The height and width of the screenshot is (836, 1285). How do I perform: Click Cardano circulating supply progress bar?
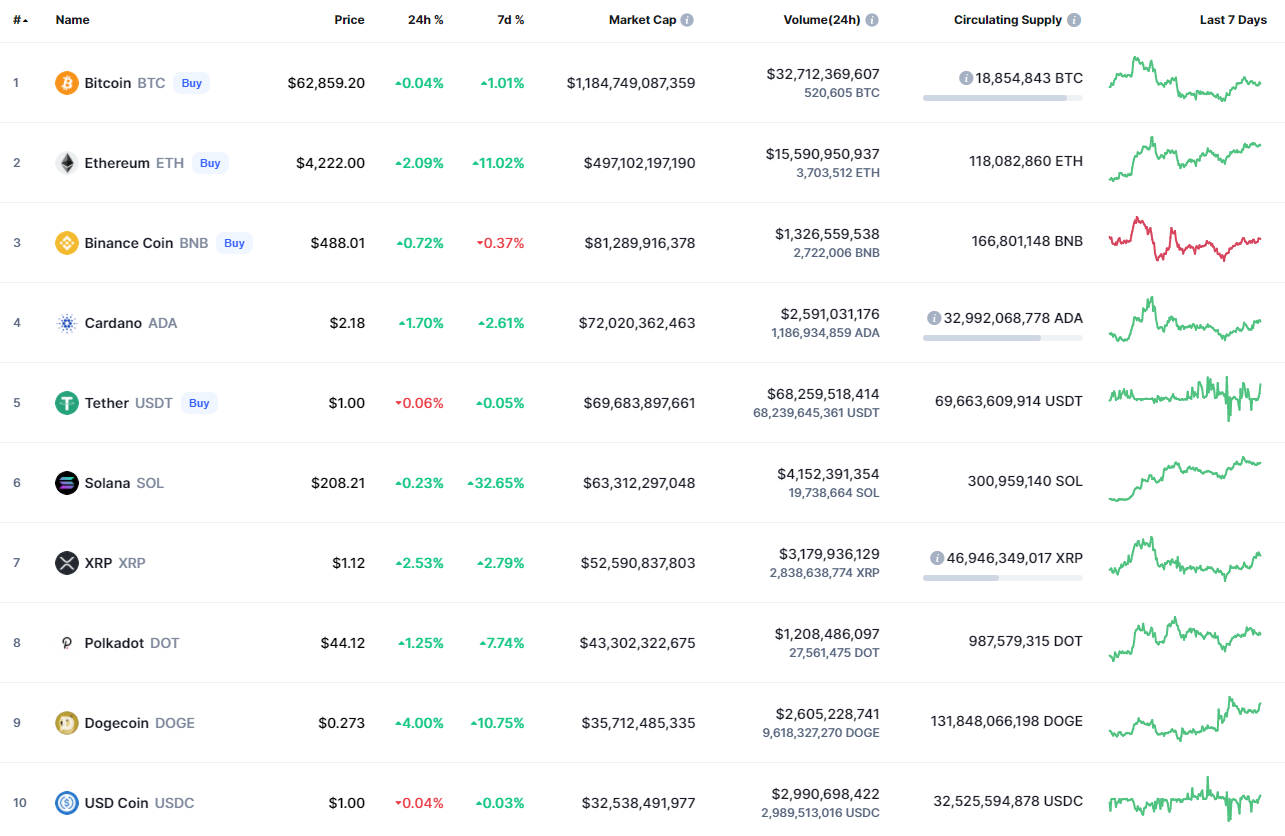[x=1003, y=338]
